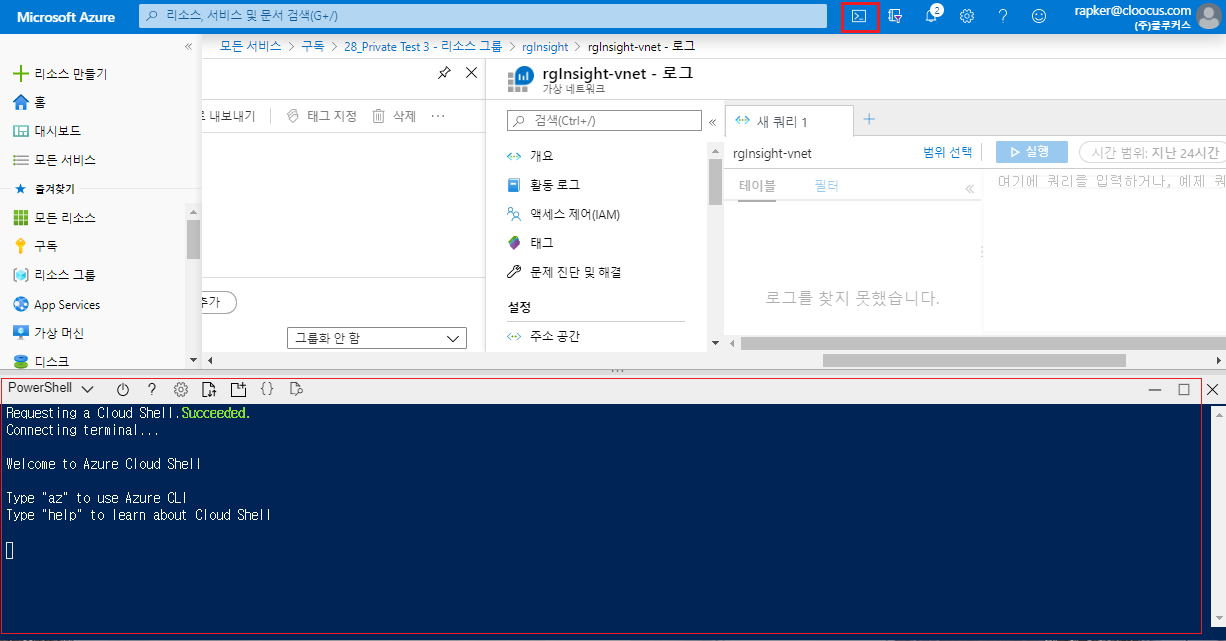Run the query with 실행 button
The height and width of the screenshot is (641, 1226).
[1031, 152]
